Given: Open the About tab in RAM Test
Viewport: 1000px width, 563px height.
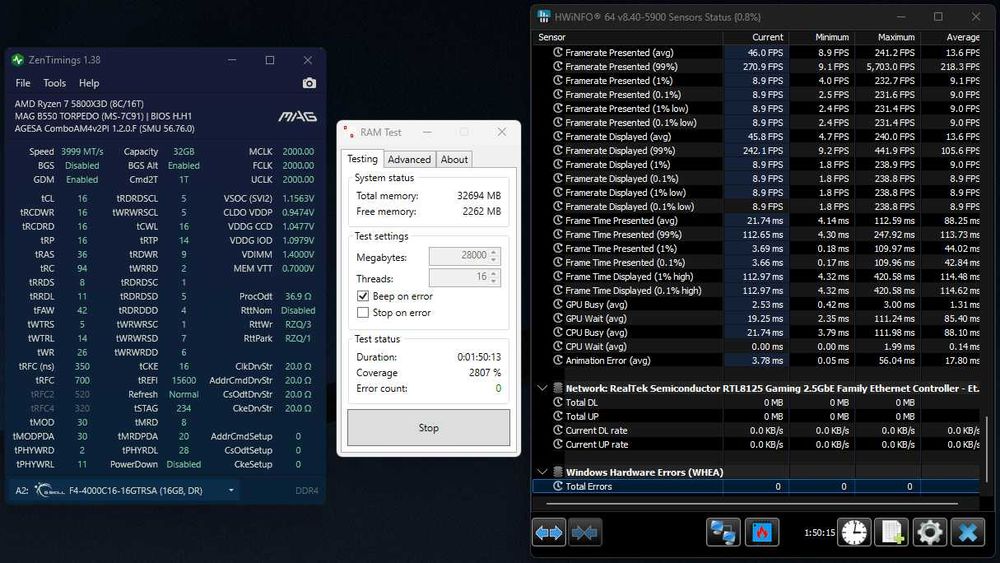Looking at the screenshot, I should click(454, 159).
